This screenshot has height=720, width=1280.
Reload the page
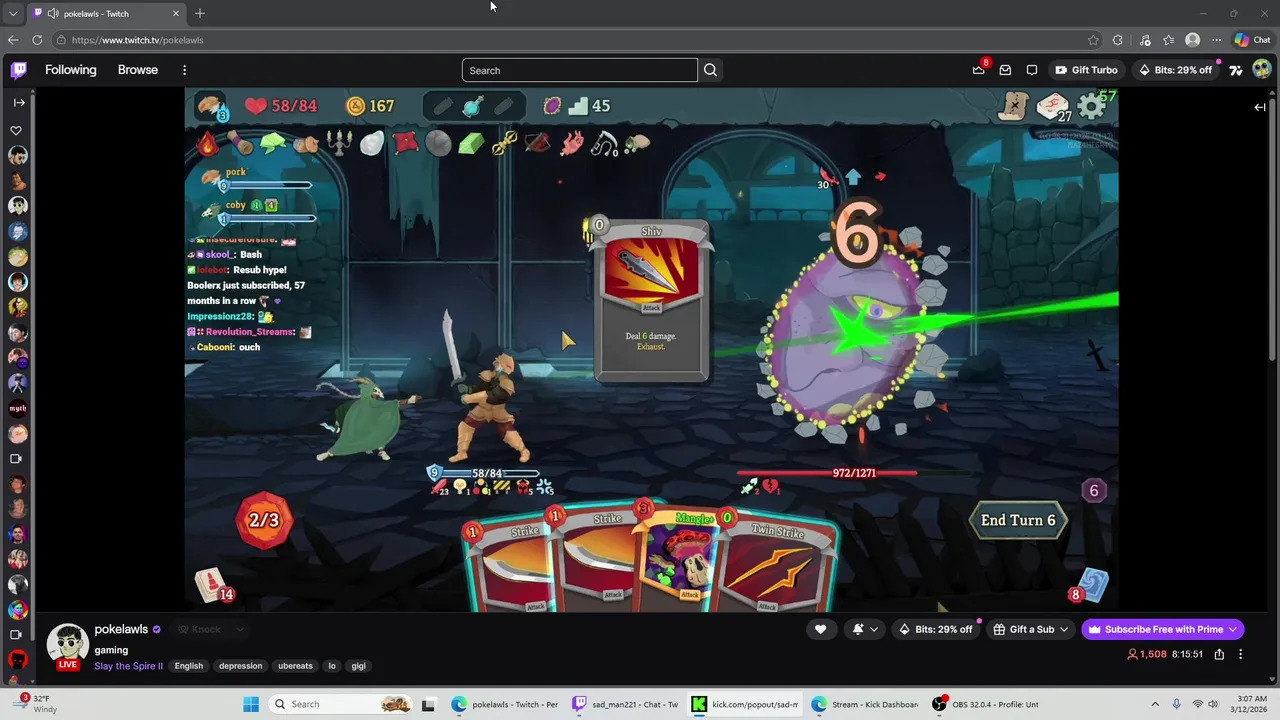(x=37, y=40)
